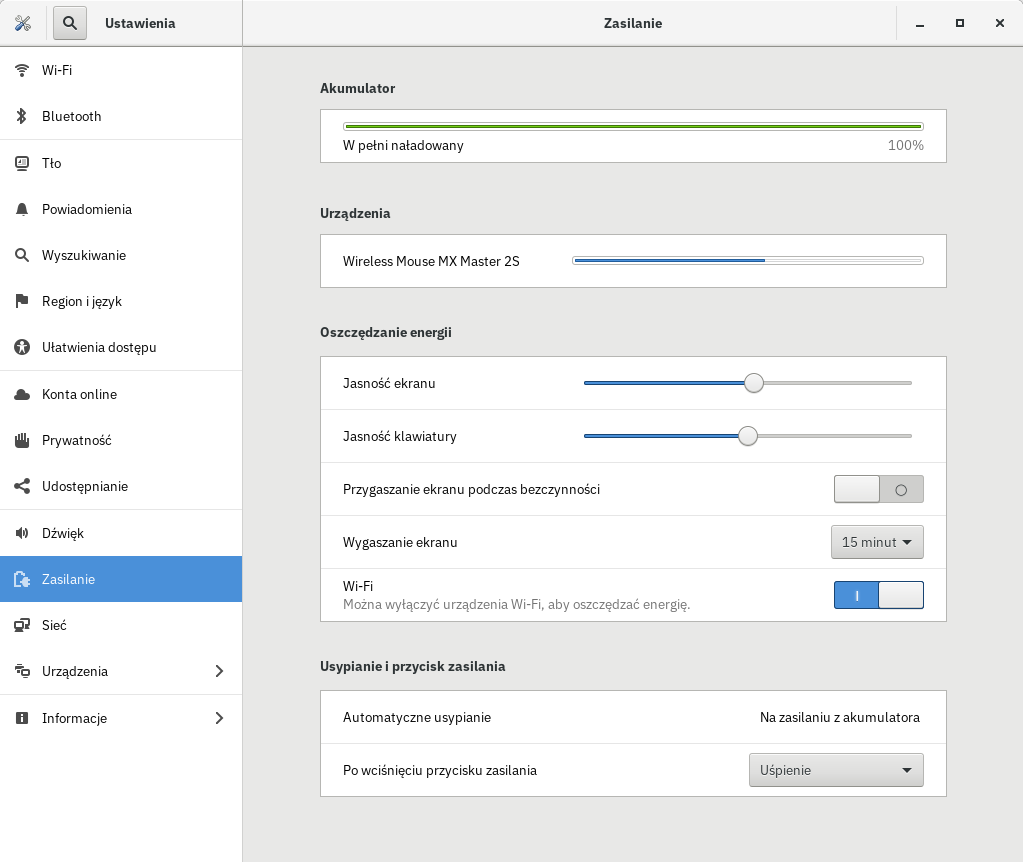Click the Prywatność hand icon
The width and height of the screenshot is (1023, 862).
22,440
